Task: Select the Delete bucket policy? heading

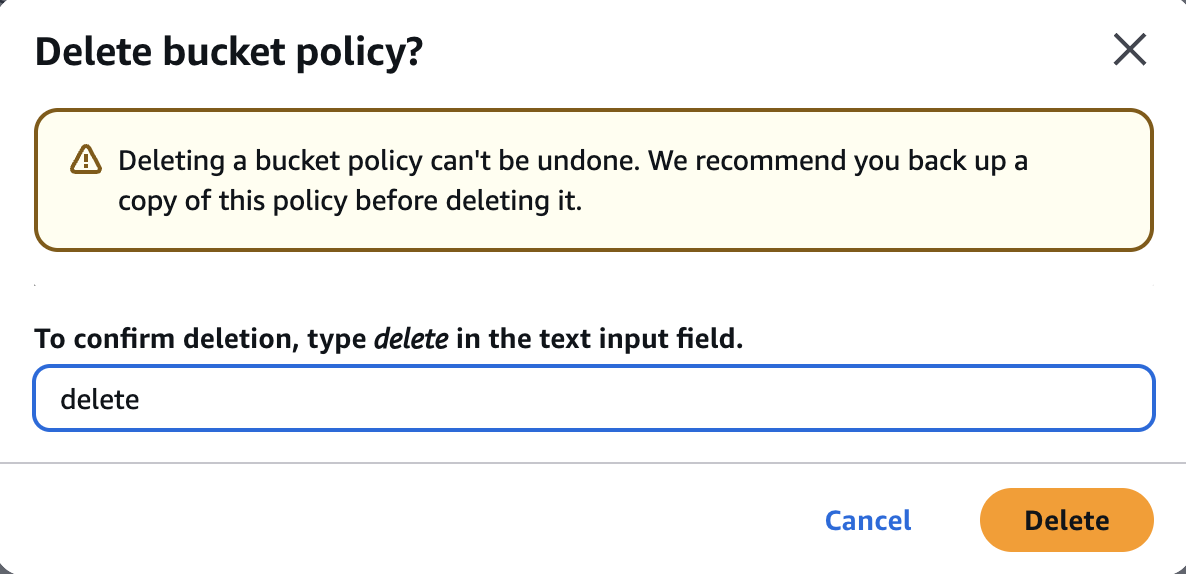Action: (x=228, y=54)
